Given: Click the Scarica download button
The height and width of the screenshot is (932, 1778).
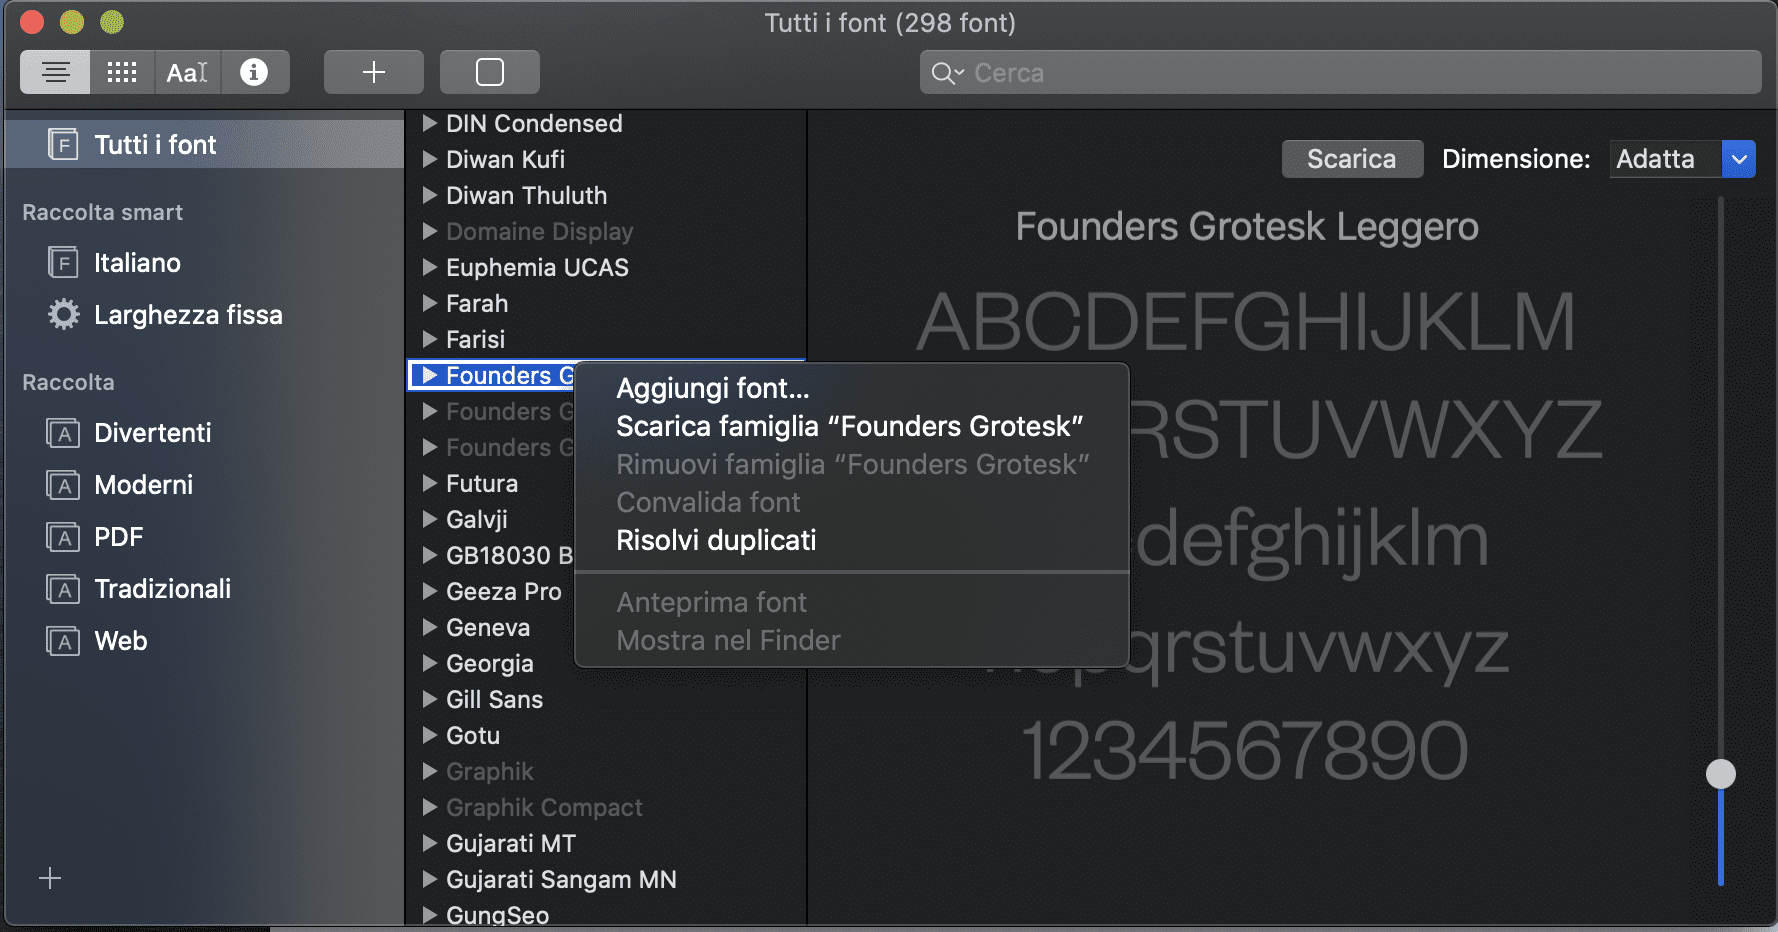Looking at the screenshot, I should pos(1352,159).
